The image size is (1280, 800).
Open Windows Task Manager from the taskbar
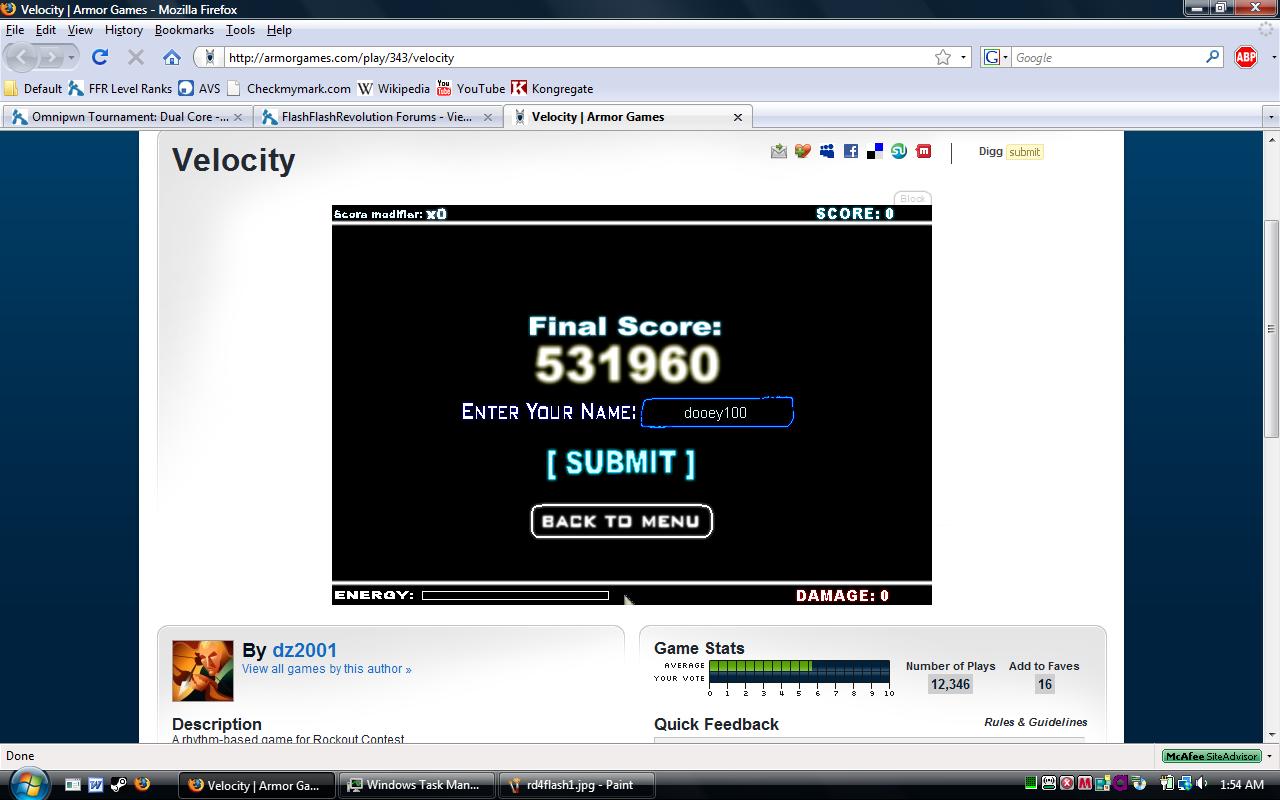click(419, 785)
